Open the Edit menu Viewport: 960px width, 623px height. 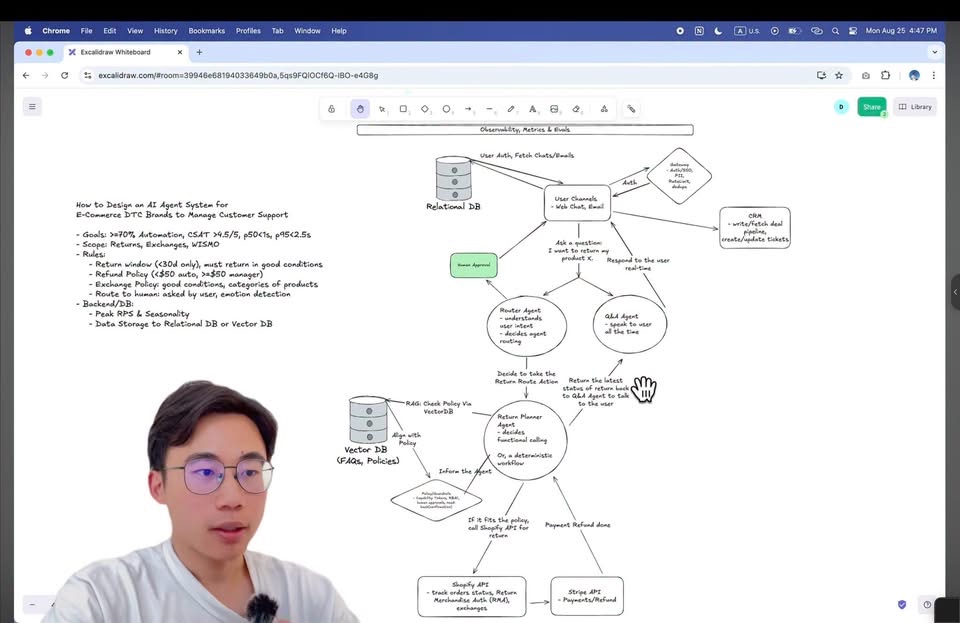click(x=110, y=31)
